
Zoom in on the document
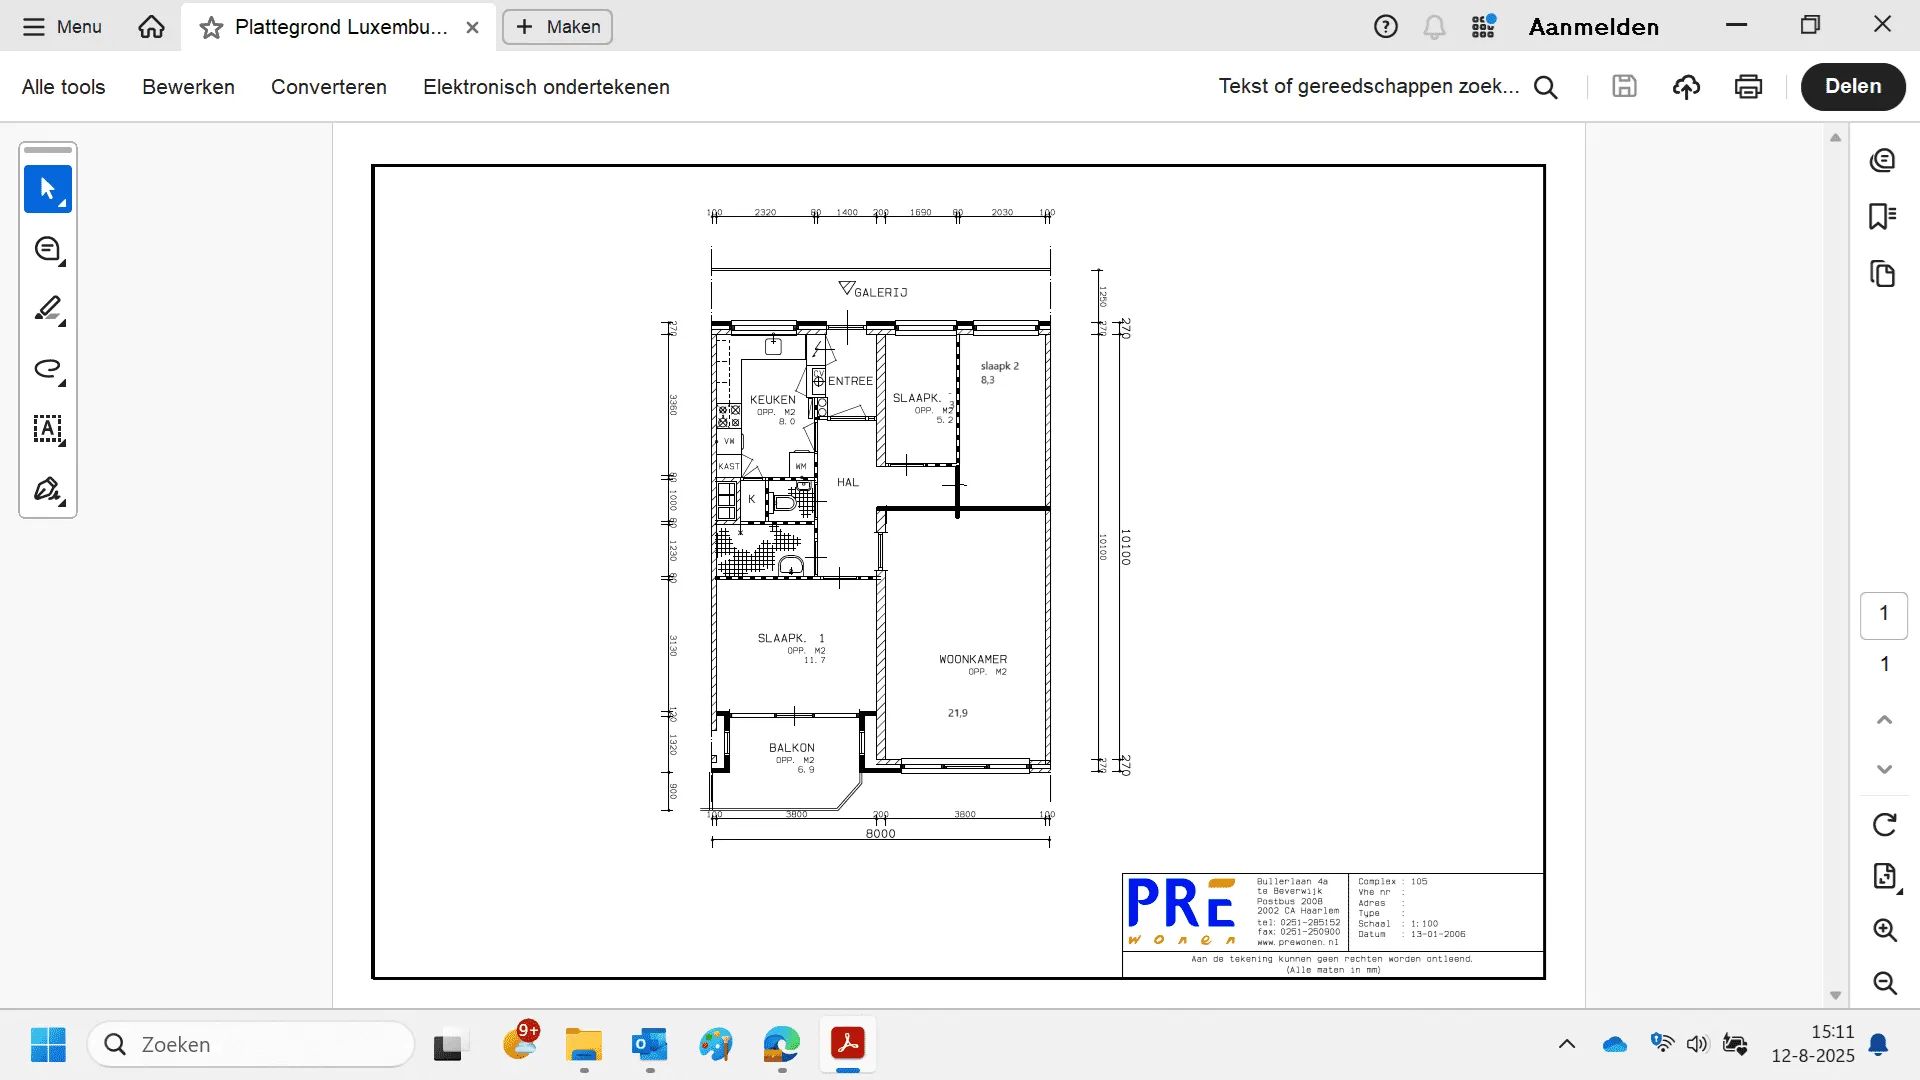click(x=1884, y=930)
